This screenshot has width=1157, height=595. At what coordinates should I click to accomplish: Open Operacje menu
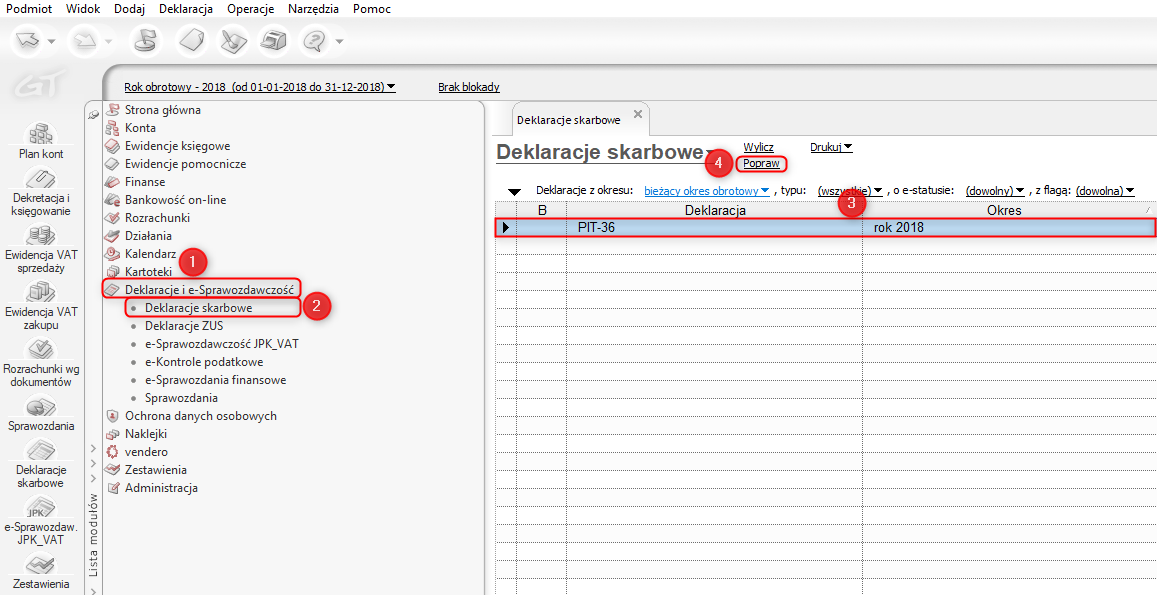(x=251, y=10)
